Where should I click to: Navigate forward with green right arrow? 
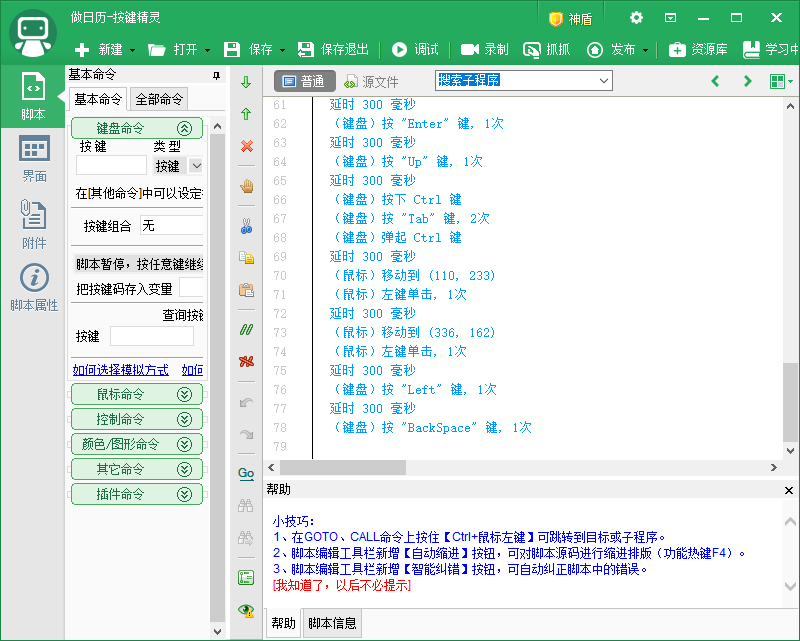747,81
